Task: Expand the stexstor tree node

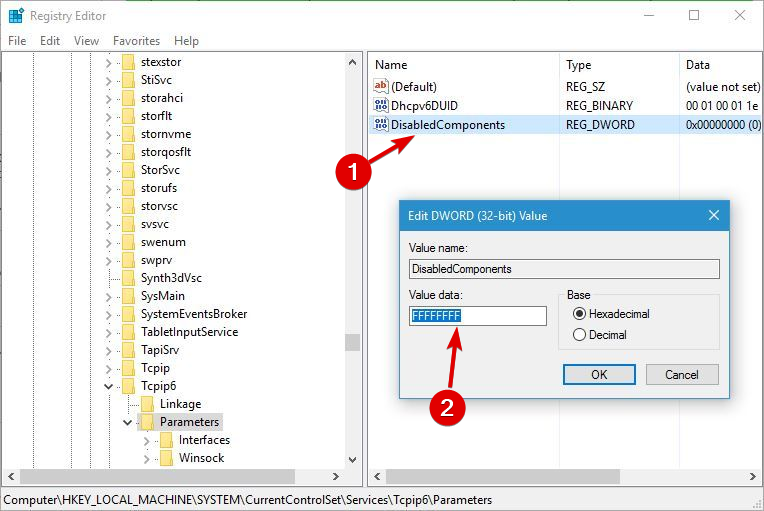Action: tap(109, 63)
